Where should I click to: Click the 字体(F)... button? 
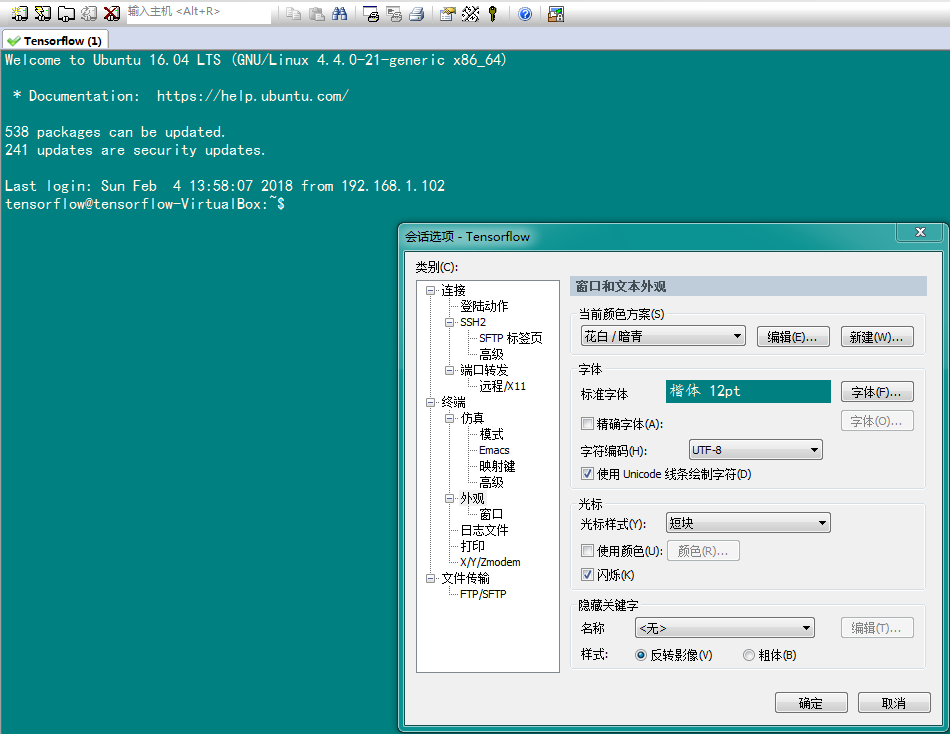point(876,391)
